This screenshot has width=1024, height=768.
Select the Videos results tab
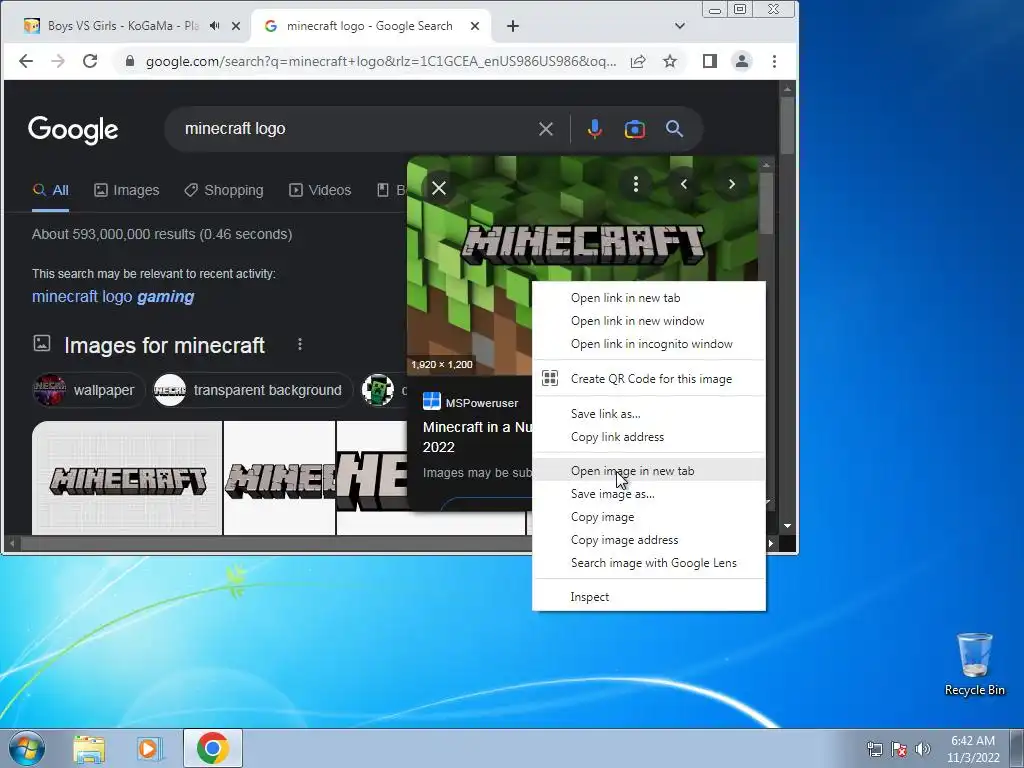tap(320, 190)
